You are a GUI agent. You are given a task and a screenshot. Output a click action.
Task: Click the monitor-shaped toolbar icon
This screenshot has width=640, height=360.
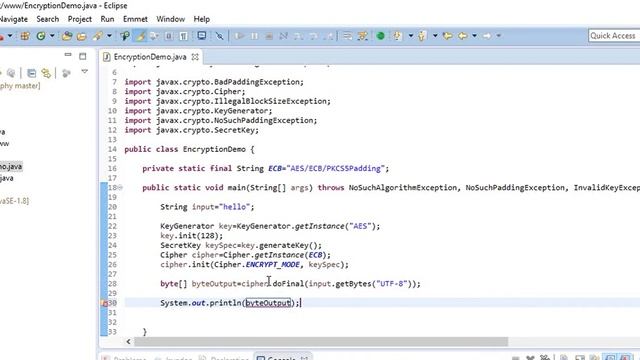(x=202, y=36)
